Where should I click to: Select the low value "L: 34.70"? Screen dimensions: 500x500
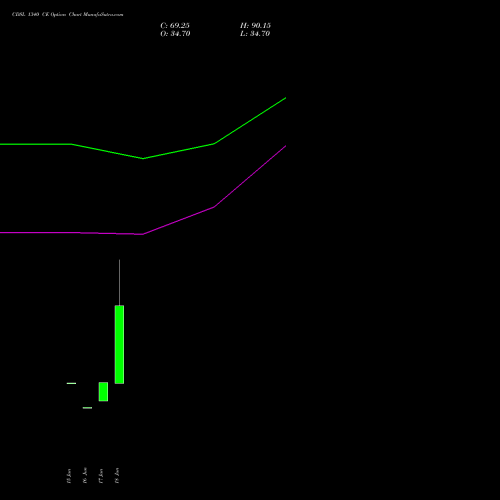255,34
